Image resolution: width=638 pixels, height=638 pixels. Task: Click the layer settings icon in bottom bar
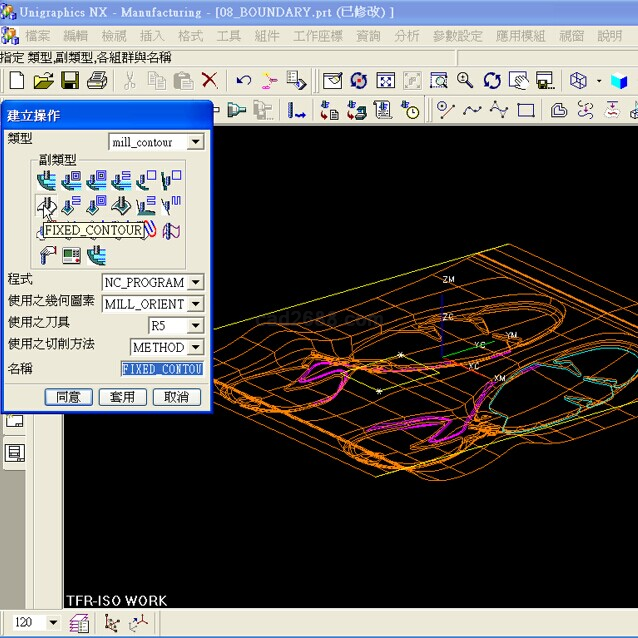[80, 623]
